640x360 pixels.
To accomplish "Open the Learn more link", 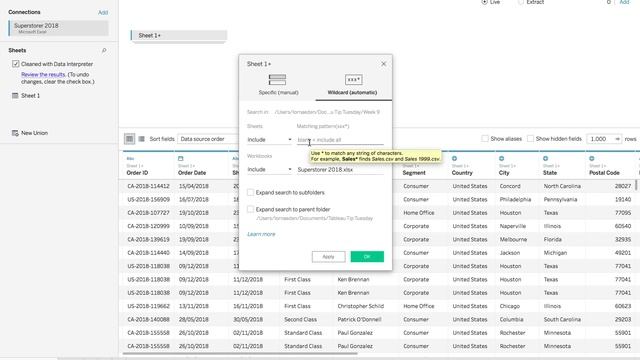I will tap(261, 234).
